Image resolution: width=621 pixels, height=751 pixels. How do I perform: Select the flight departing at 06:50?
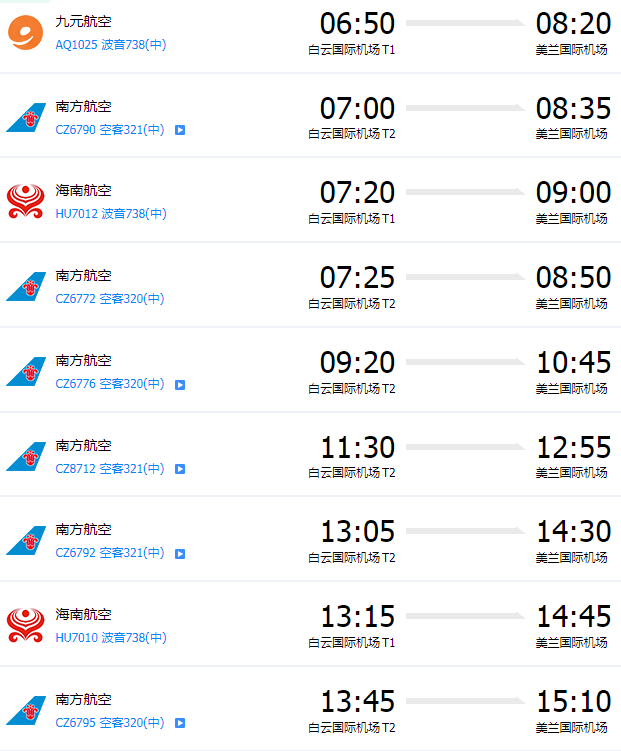point(310,36)
